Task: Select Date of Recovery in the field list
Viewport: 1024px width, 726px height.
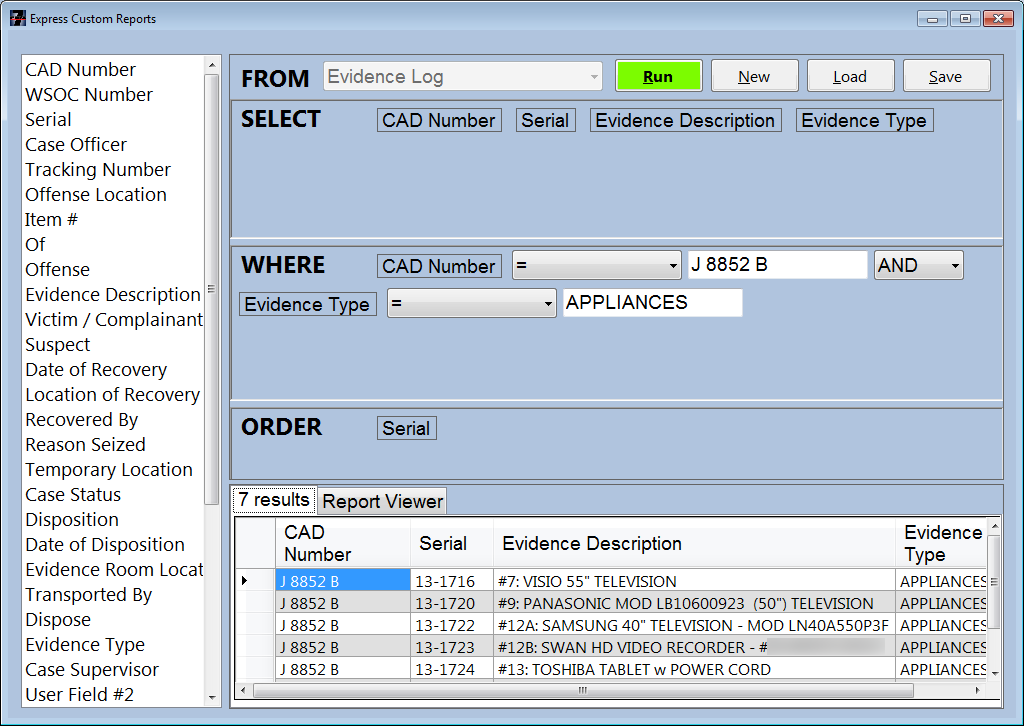Action: click(96, 369)
